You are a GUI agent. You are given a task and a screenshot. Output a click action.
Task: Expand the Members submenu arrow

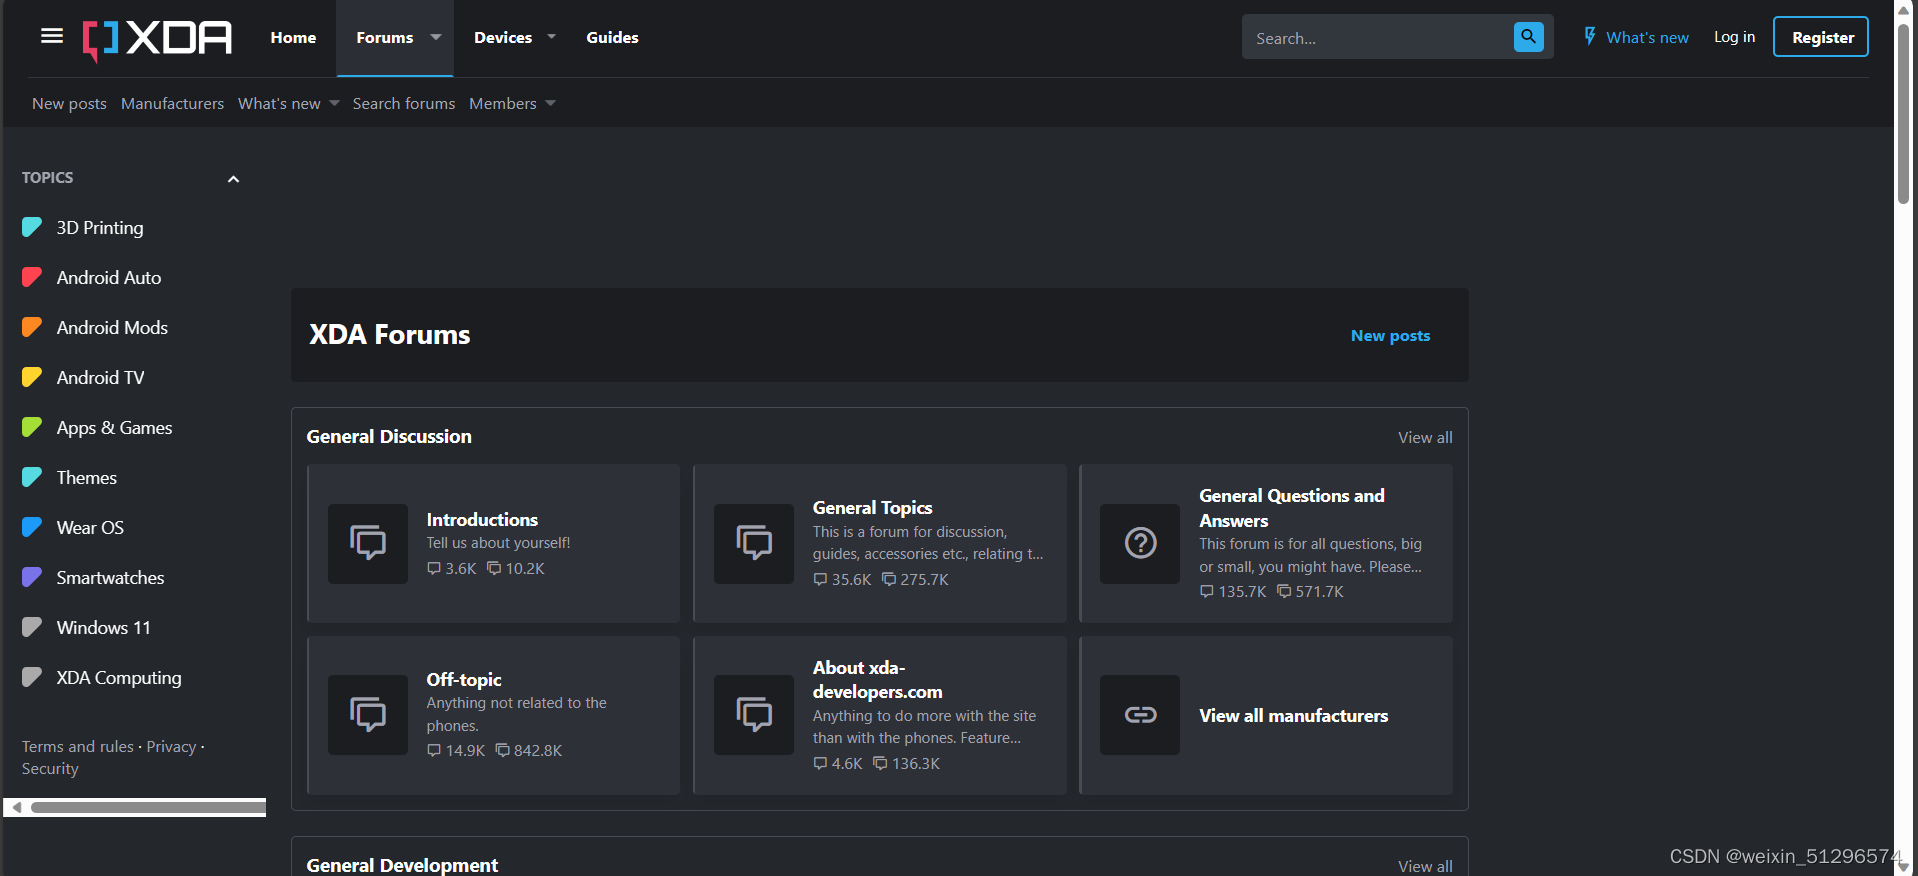(x=550, y=103)
